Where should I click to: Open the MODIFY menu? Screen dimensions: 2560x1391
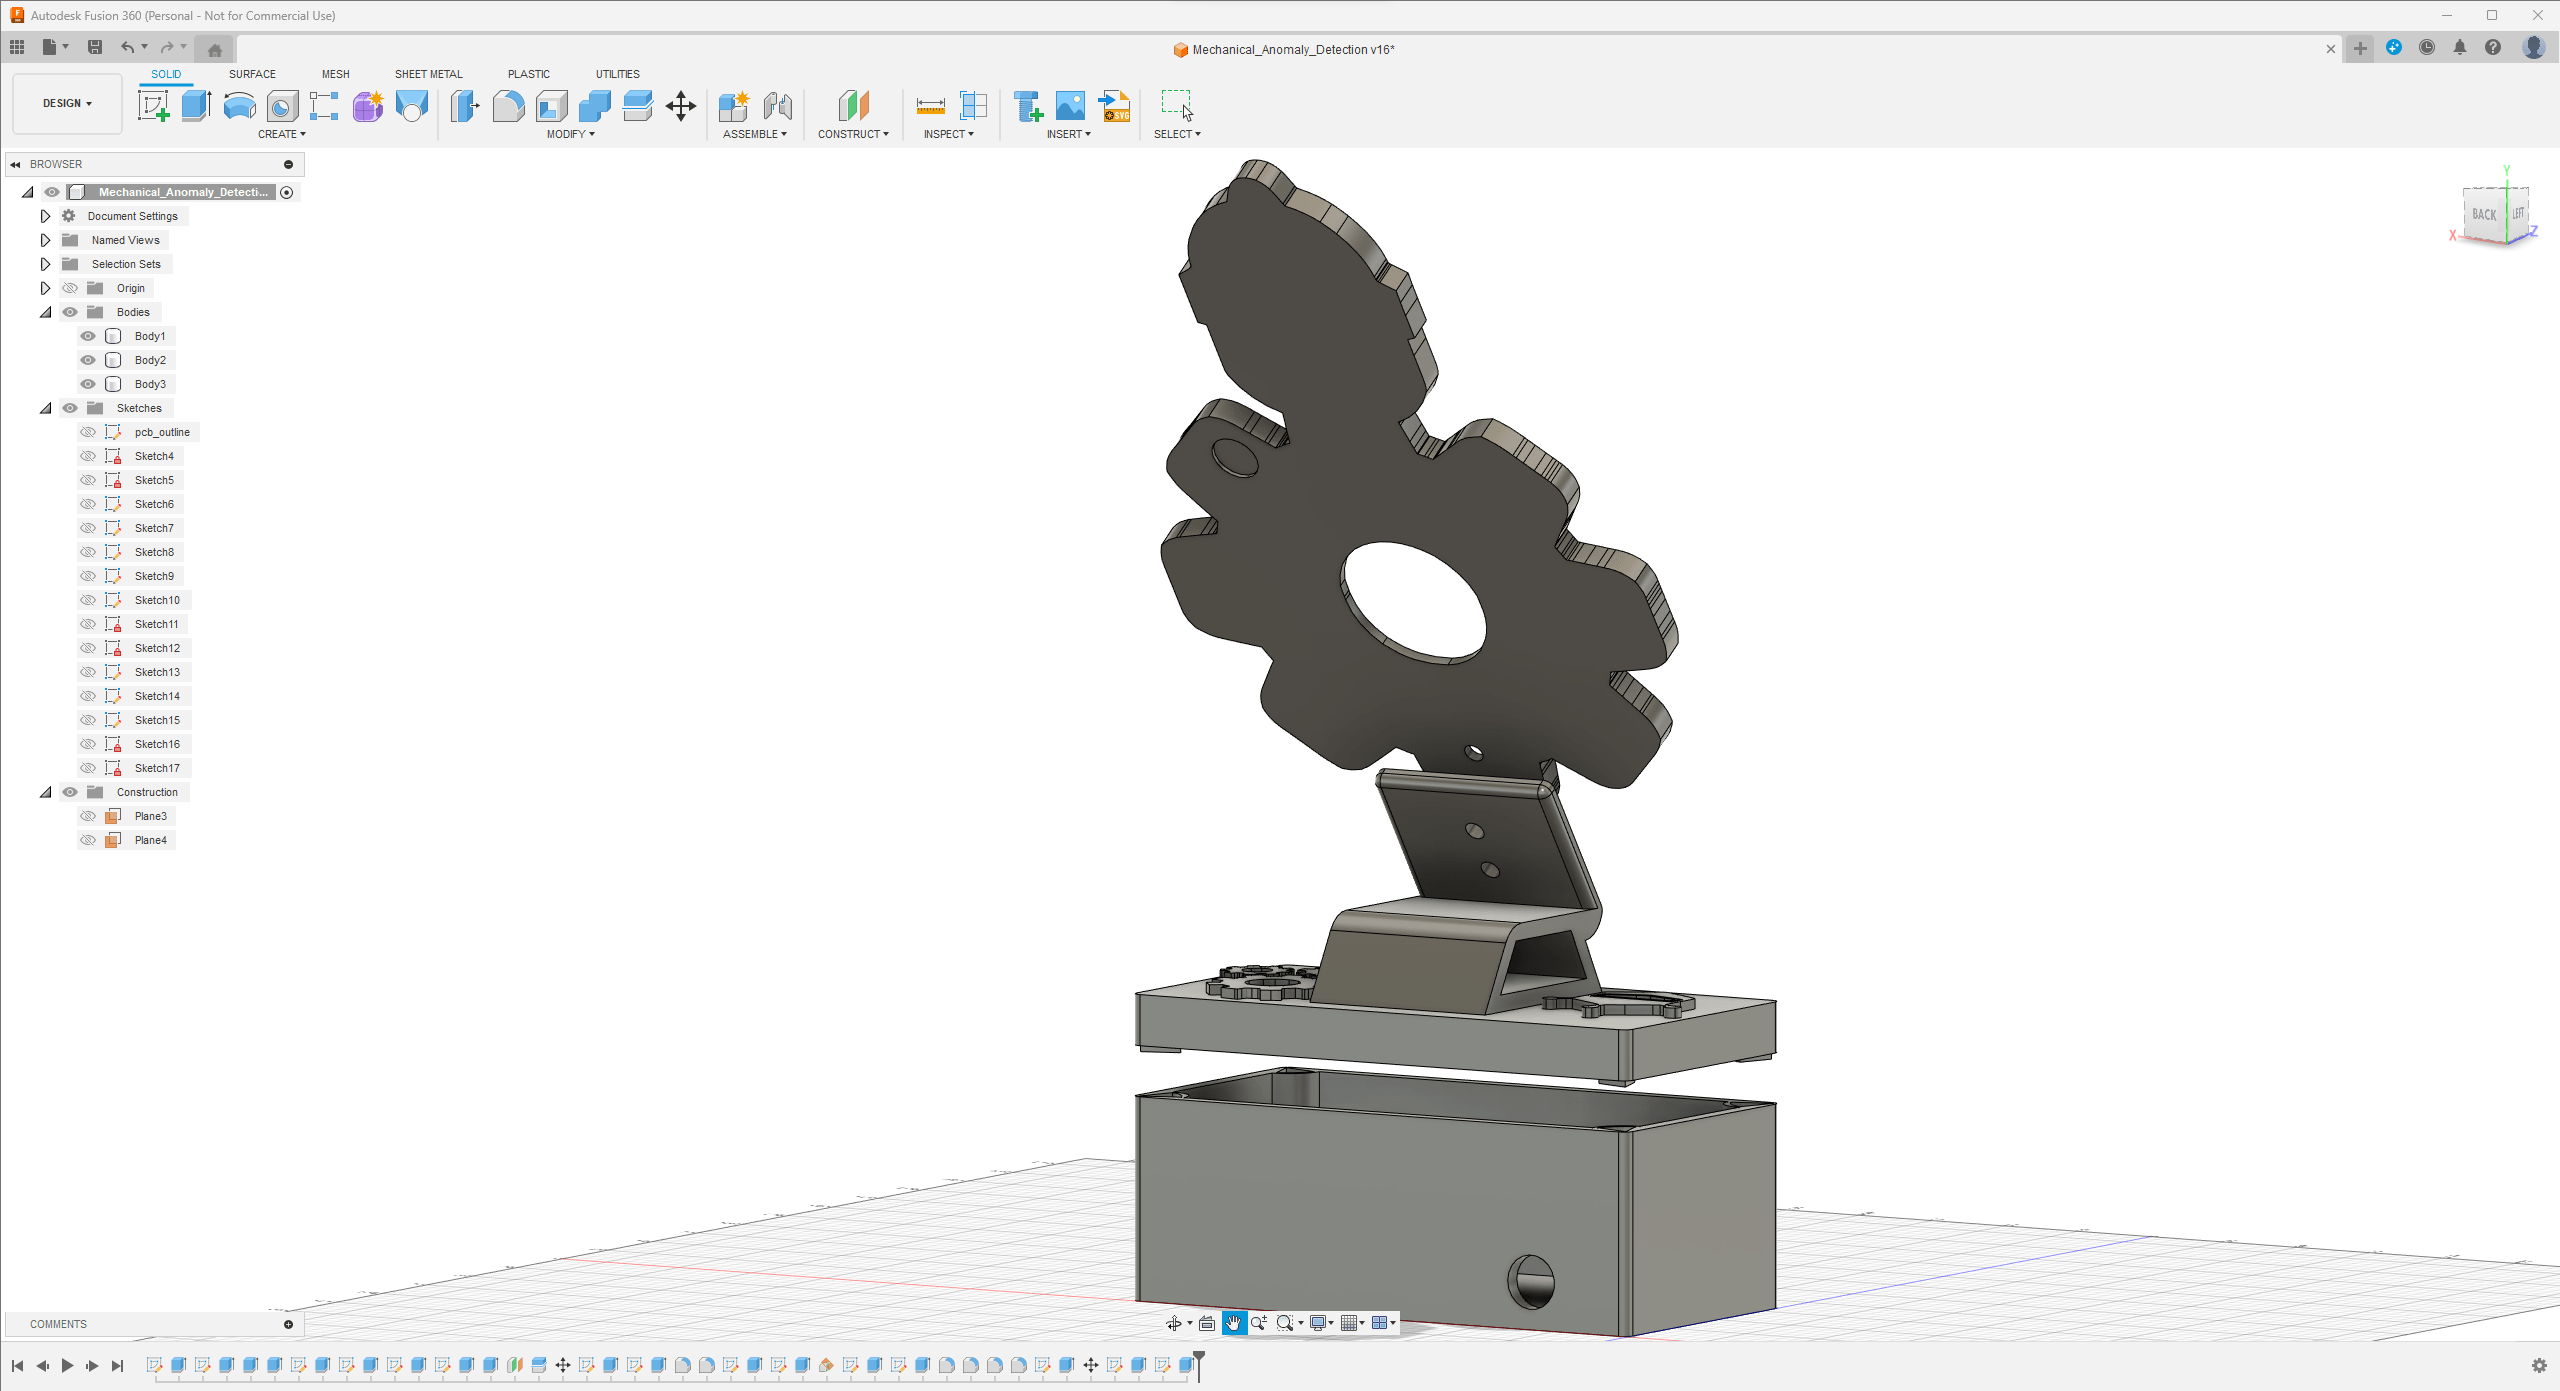(x=570, y=134)
